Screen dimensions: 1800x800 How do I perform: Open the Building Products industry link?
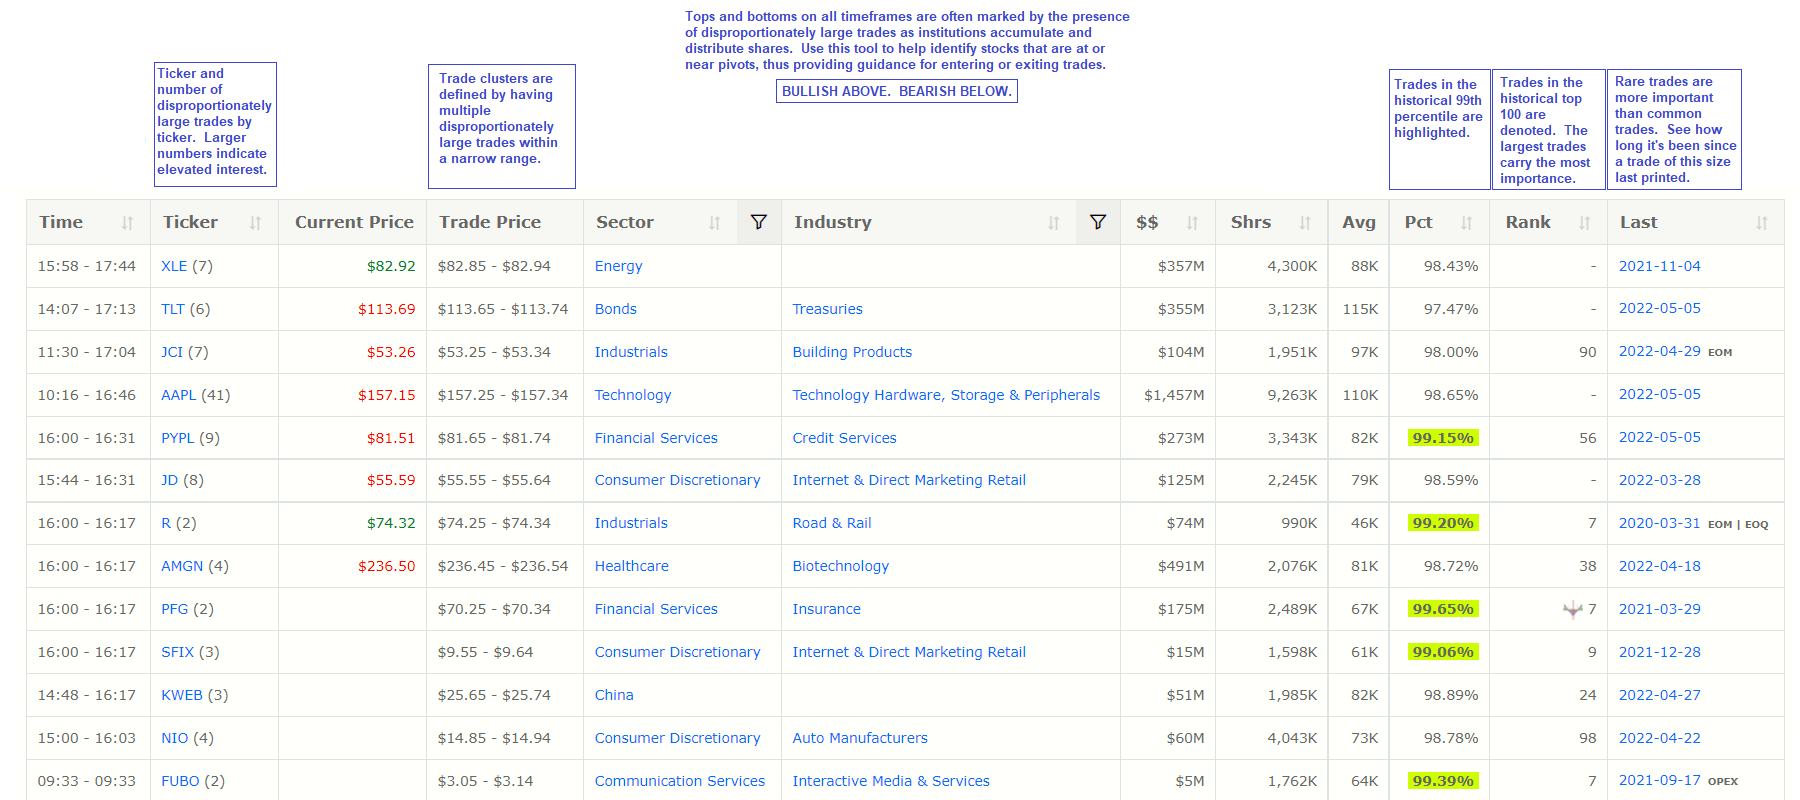(852, 352)
